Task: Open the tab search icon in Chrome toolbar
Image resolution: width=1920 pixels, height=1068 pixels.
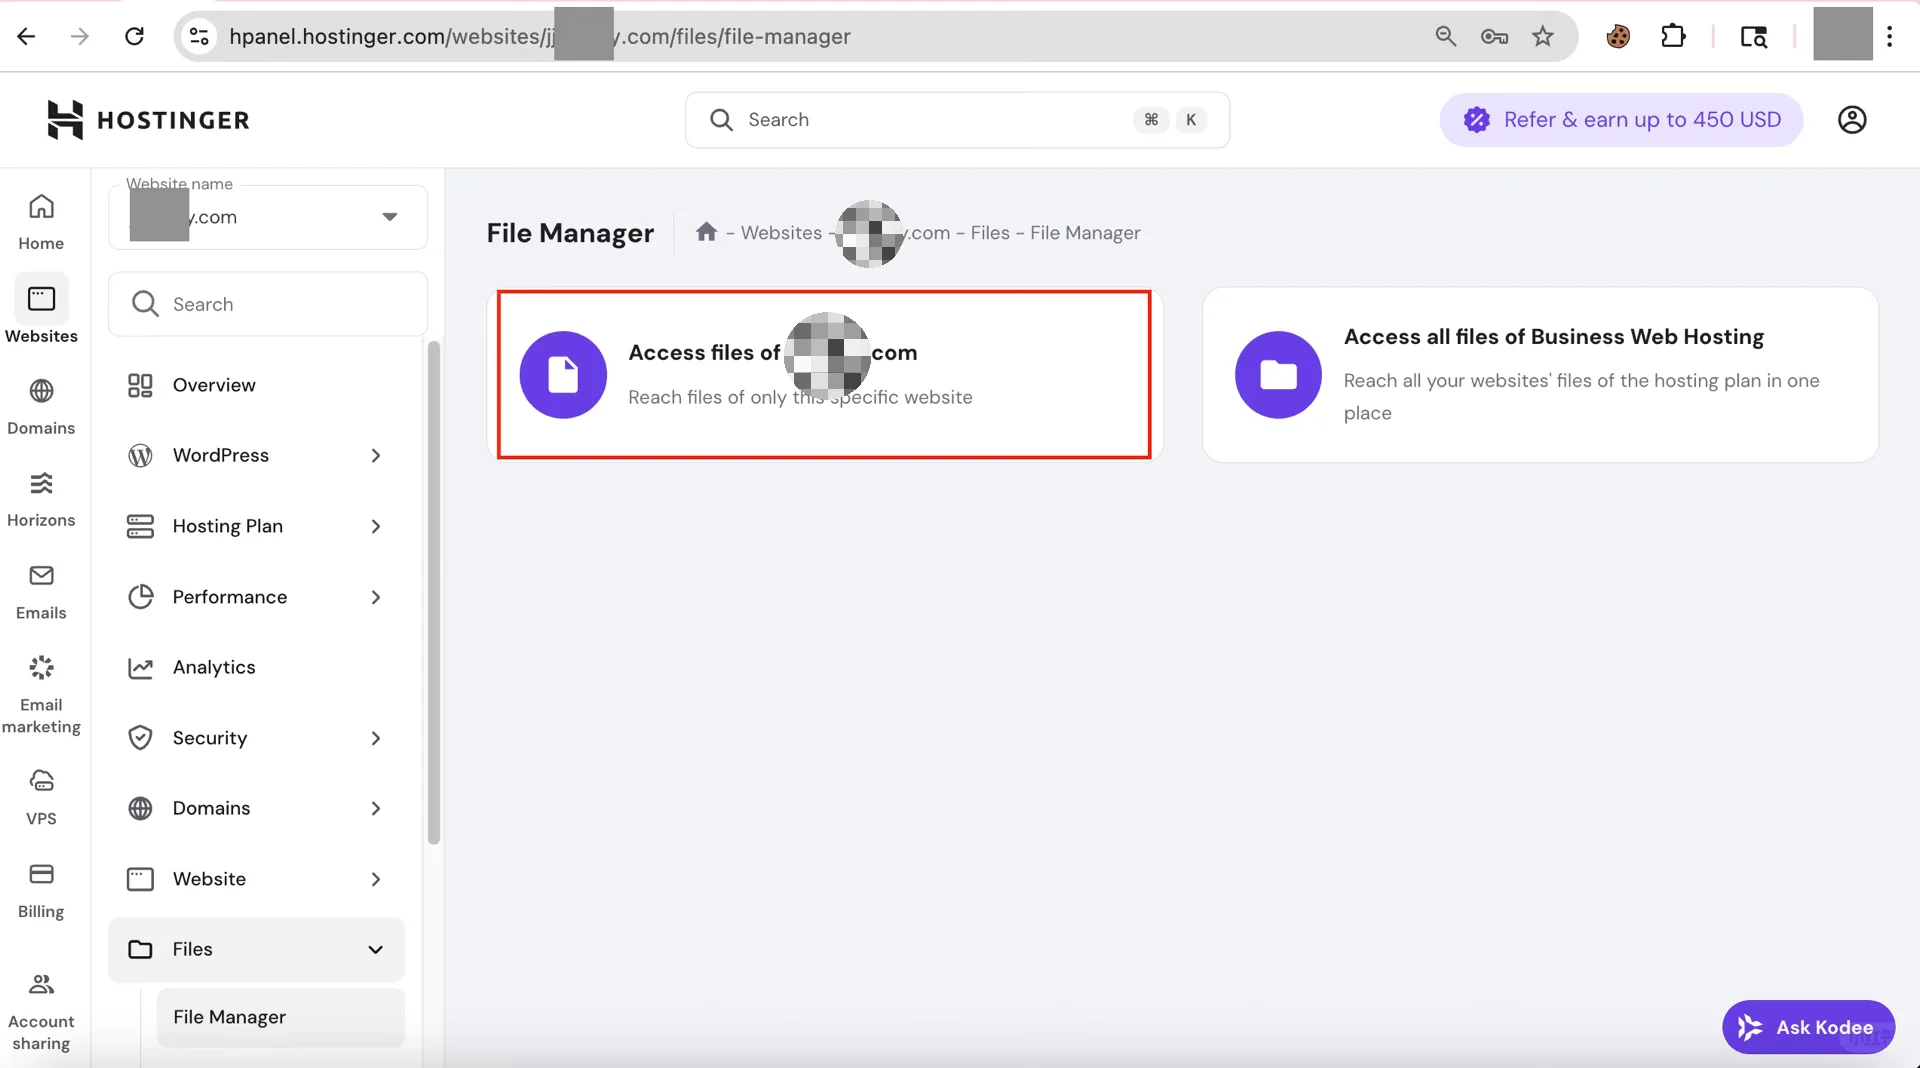Action: pyautogui.click(x=1753, y=37)
